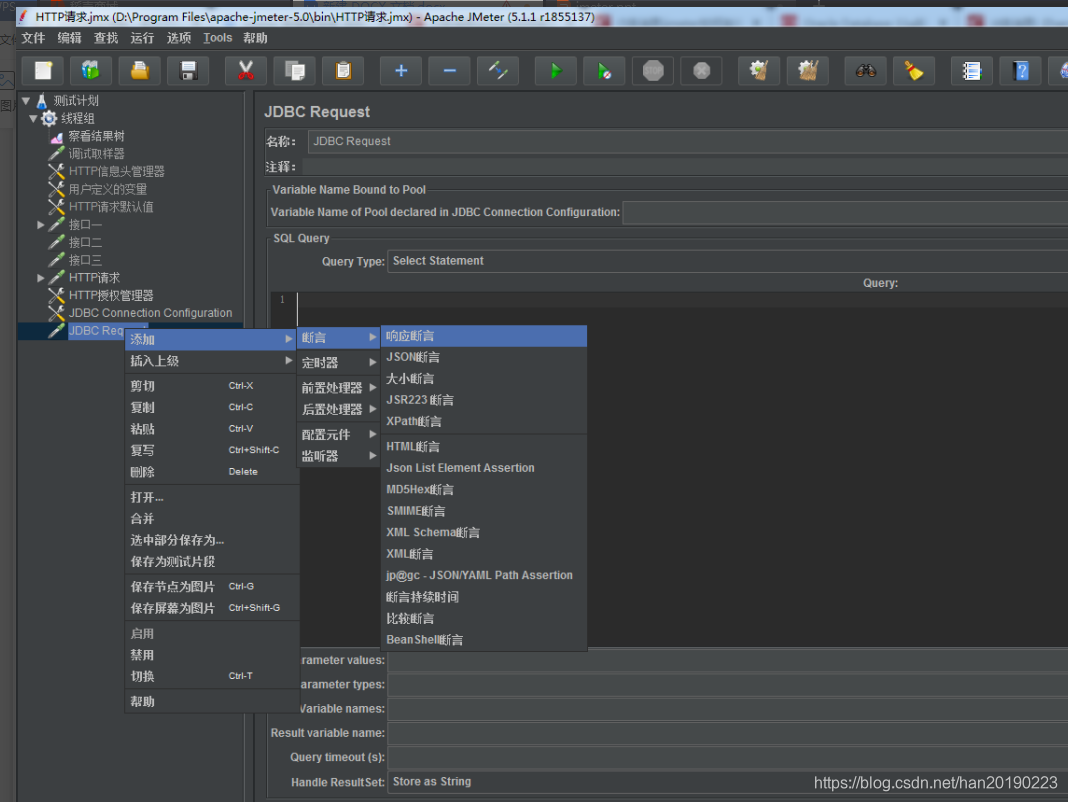Image resolution: width=1068 pixels, height=802 pixels.
Task: Click 保存为测试片段 in the context menu
Action: click(211, 561)
